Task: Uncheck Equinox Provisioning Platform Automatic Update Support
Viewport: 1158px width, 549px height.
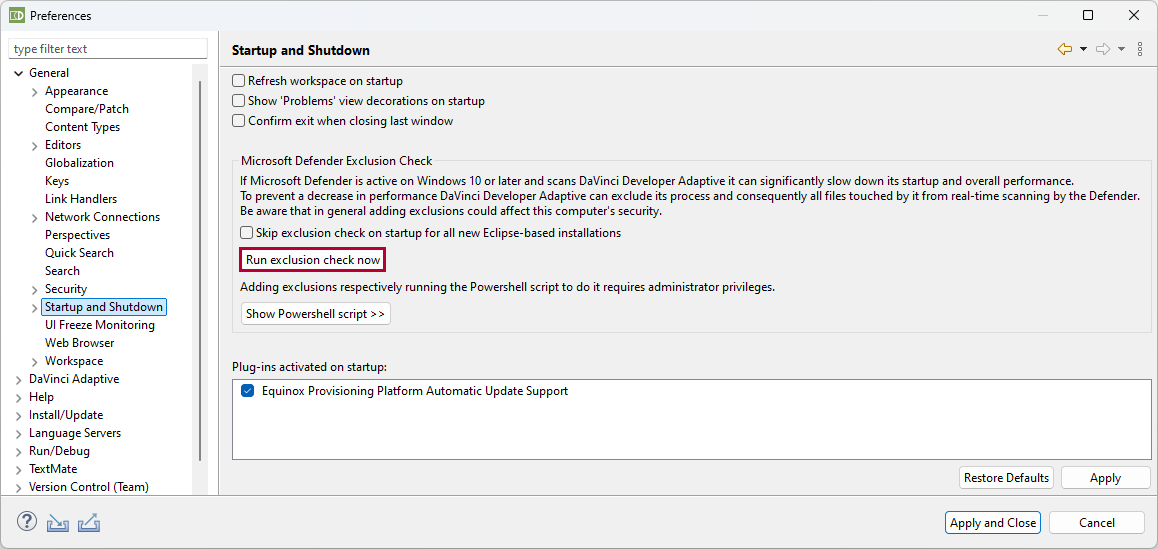Action: (247, 391)
